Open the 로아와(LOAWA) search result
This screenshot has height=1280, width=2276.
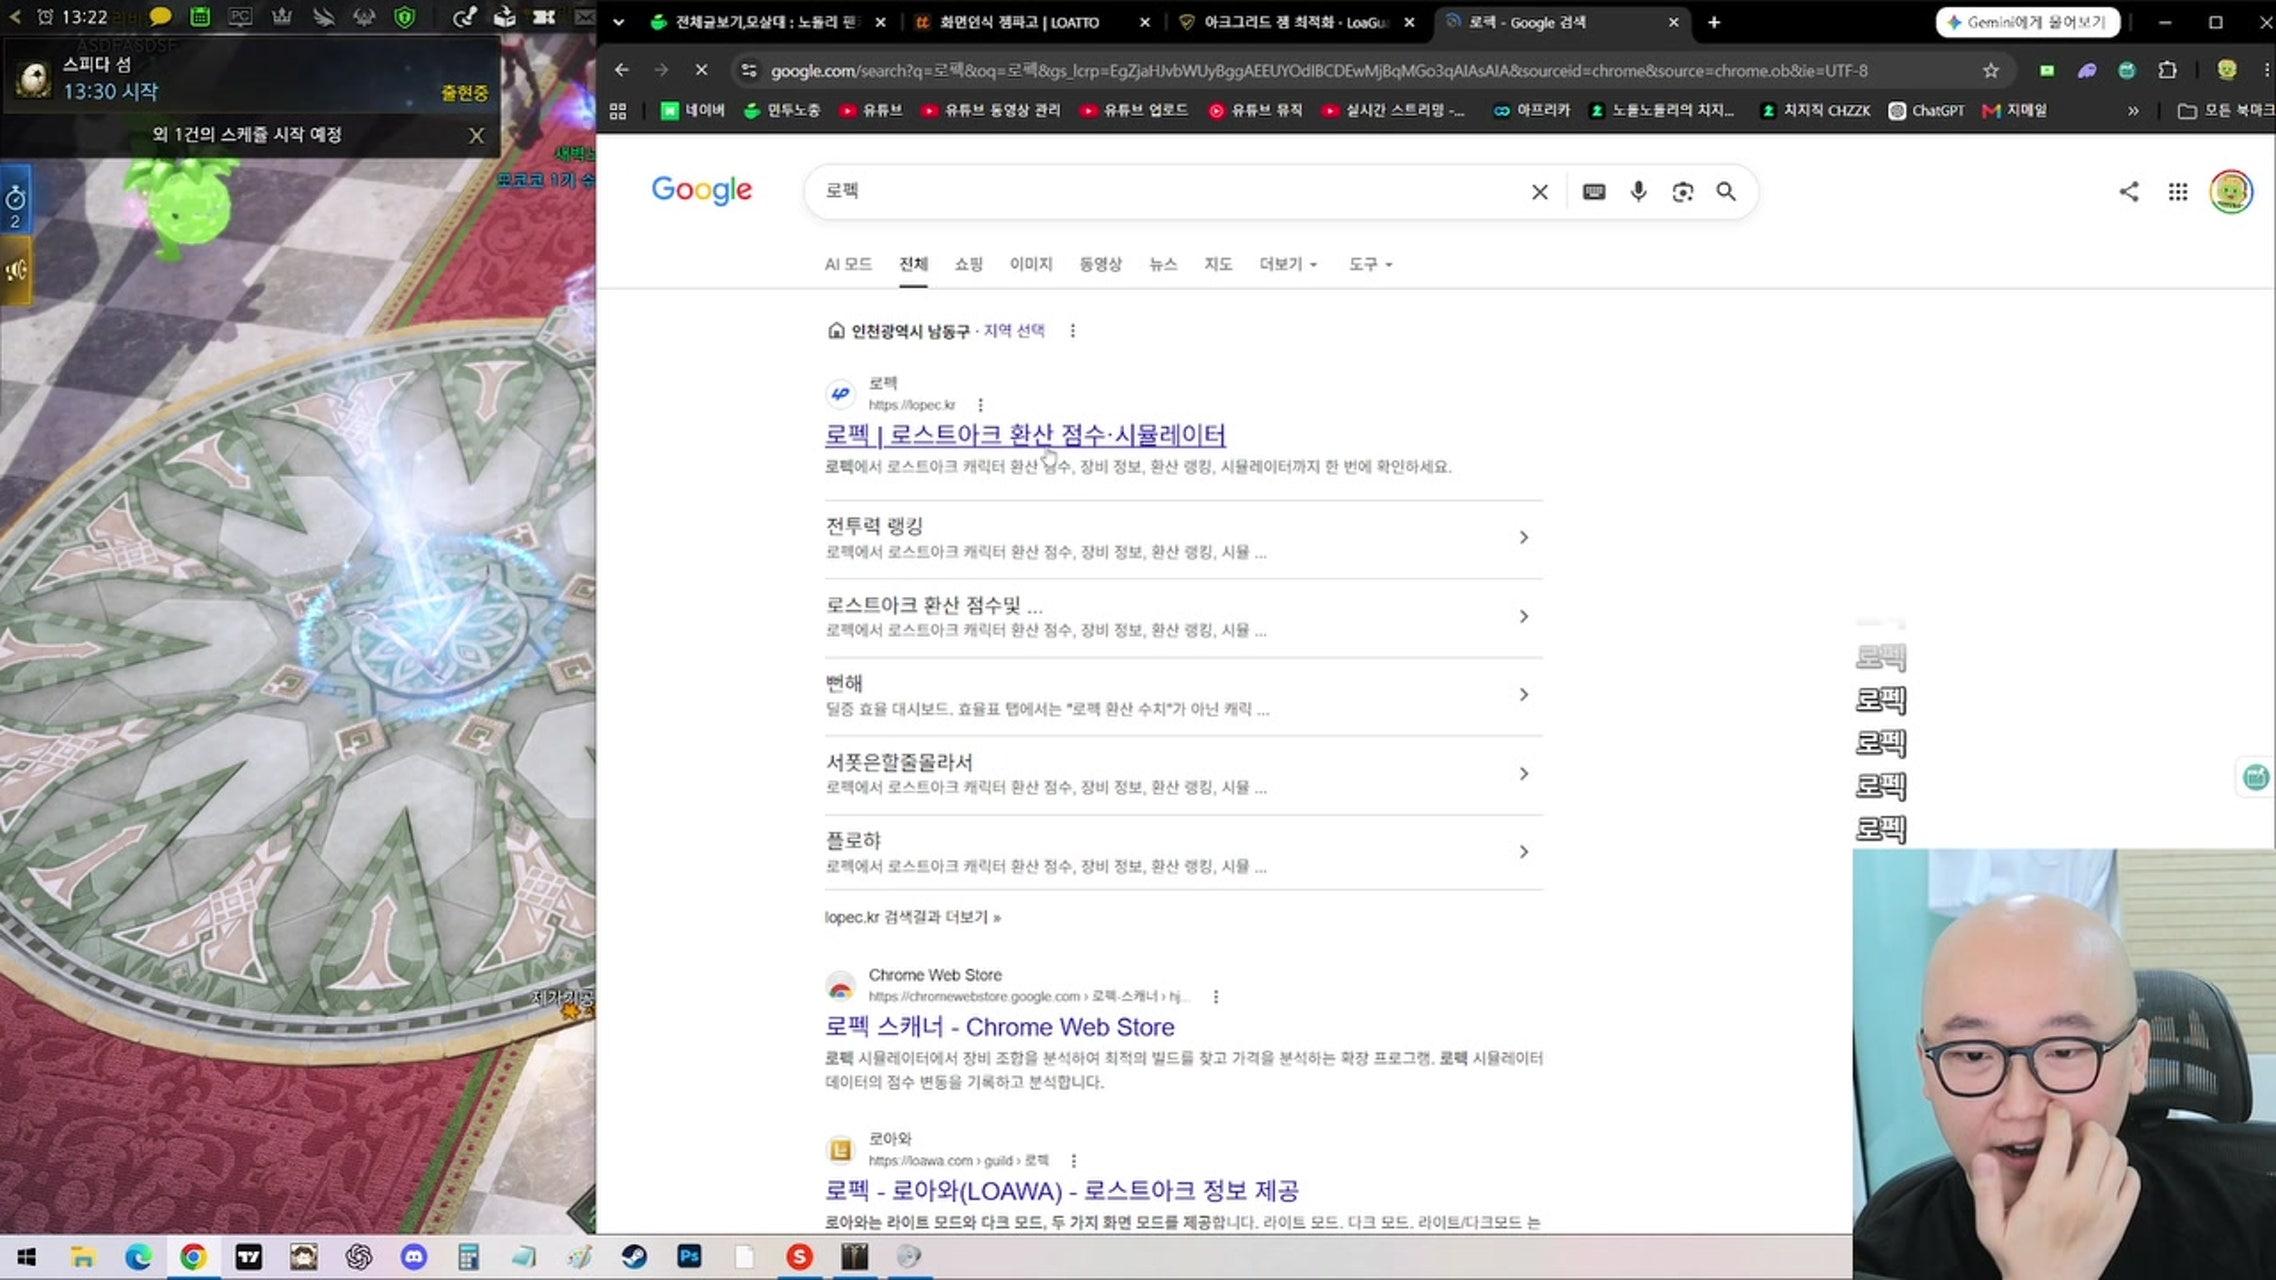click(1061, 1191)
